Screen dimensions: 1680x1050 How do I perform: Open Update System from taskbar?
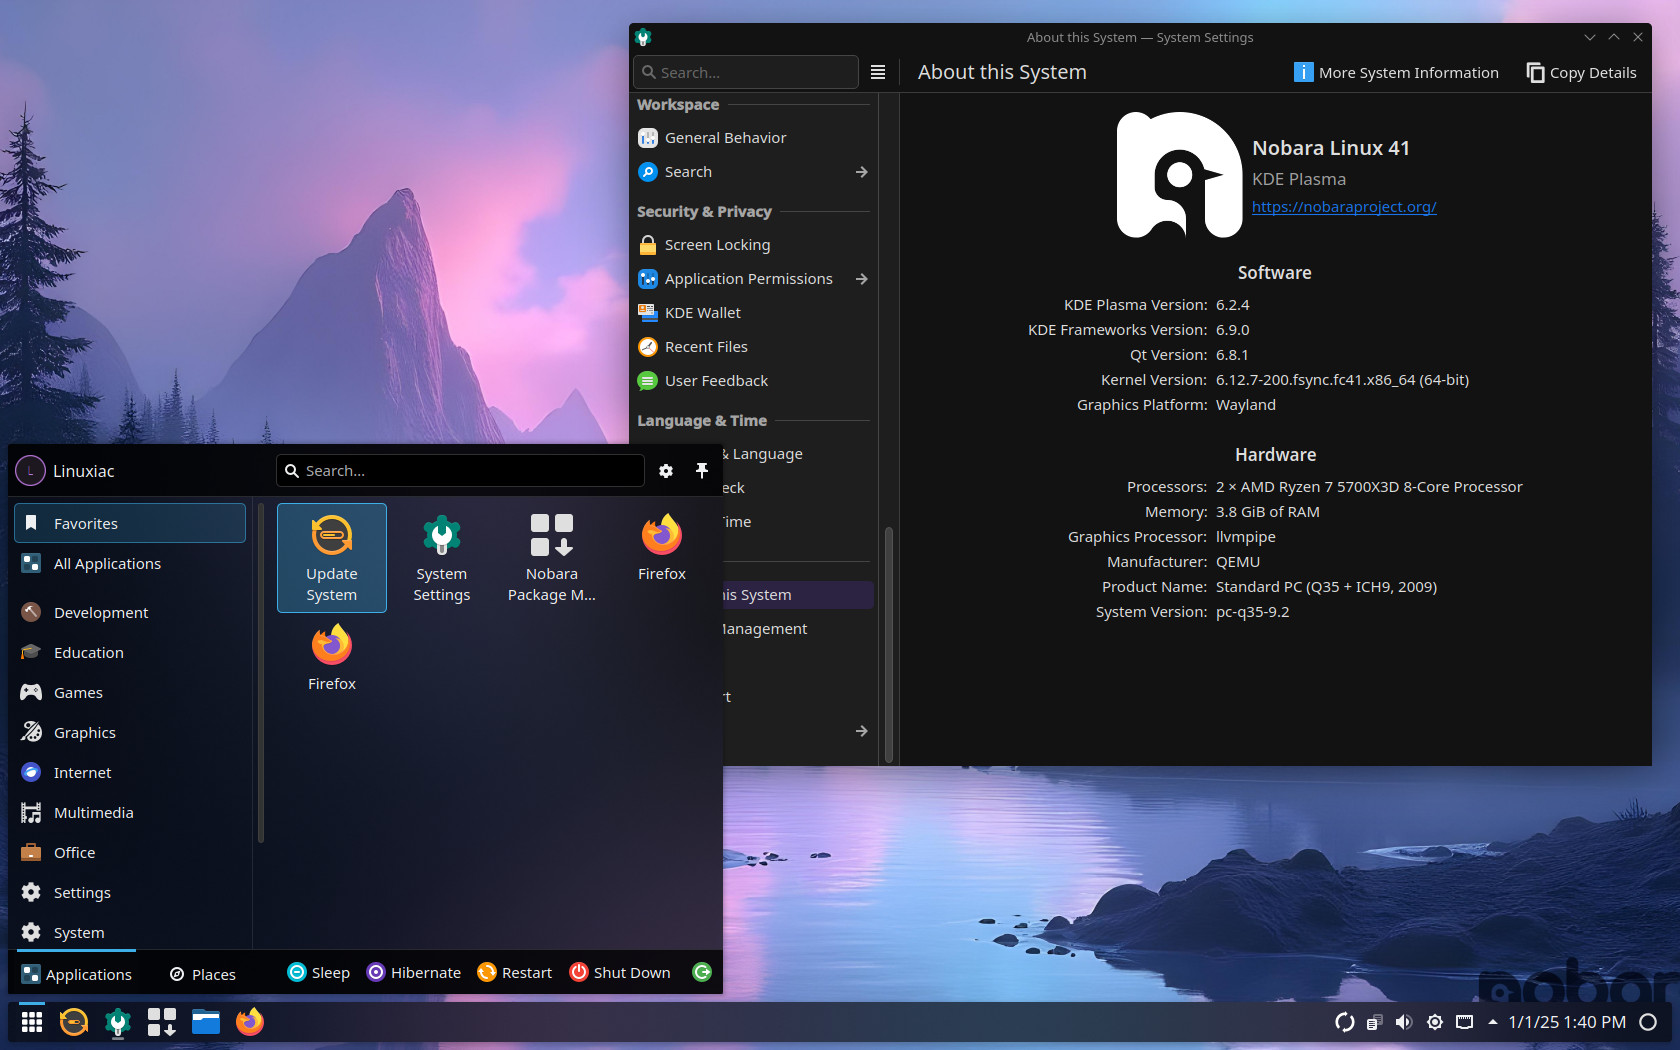(x=74, y=1022)
